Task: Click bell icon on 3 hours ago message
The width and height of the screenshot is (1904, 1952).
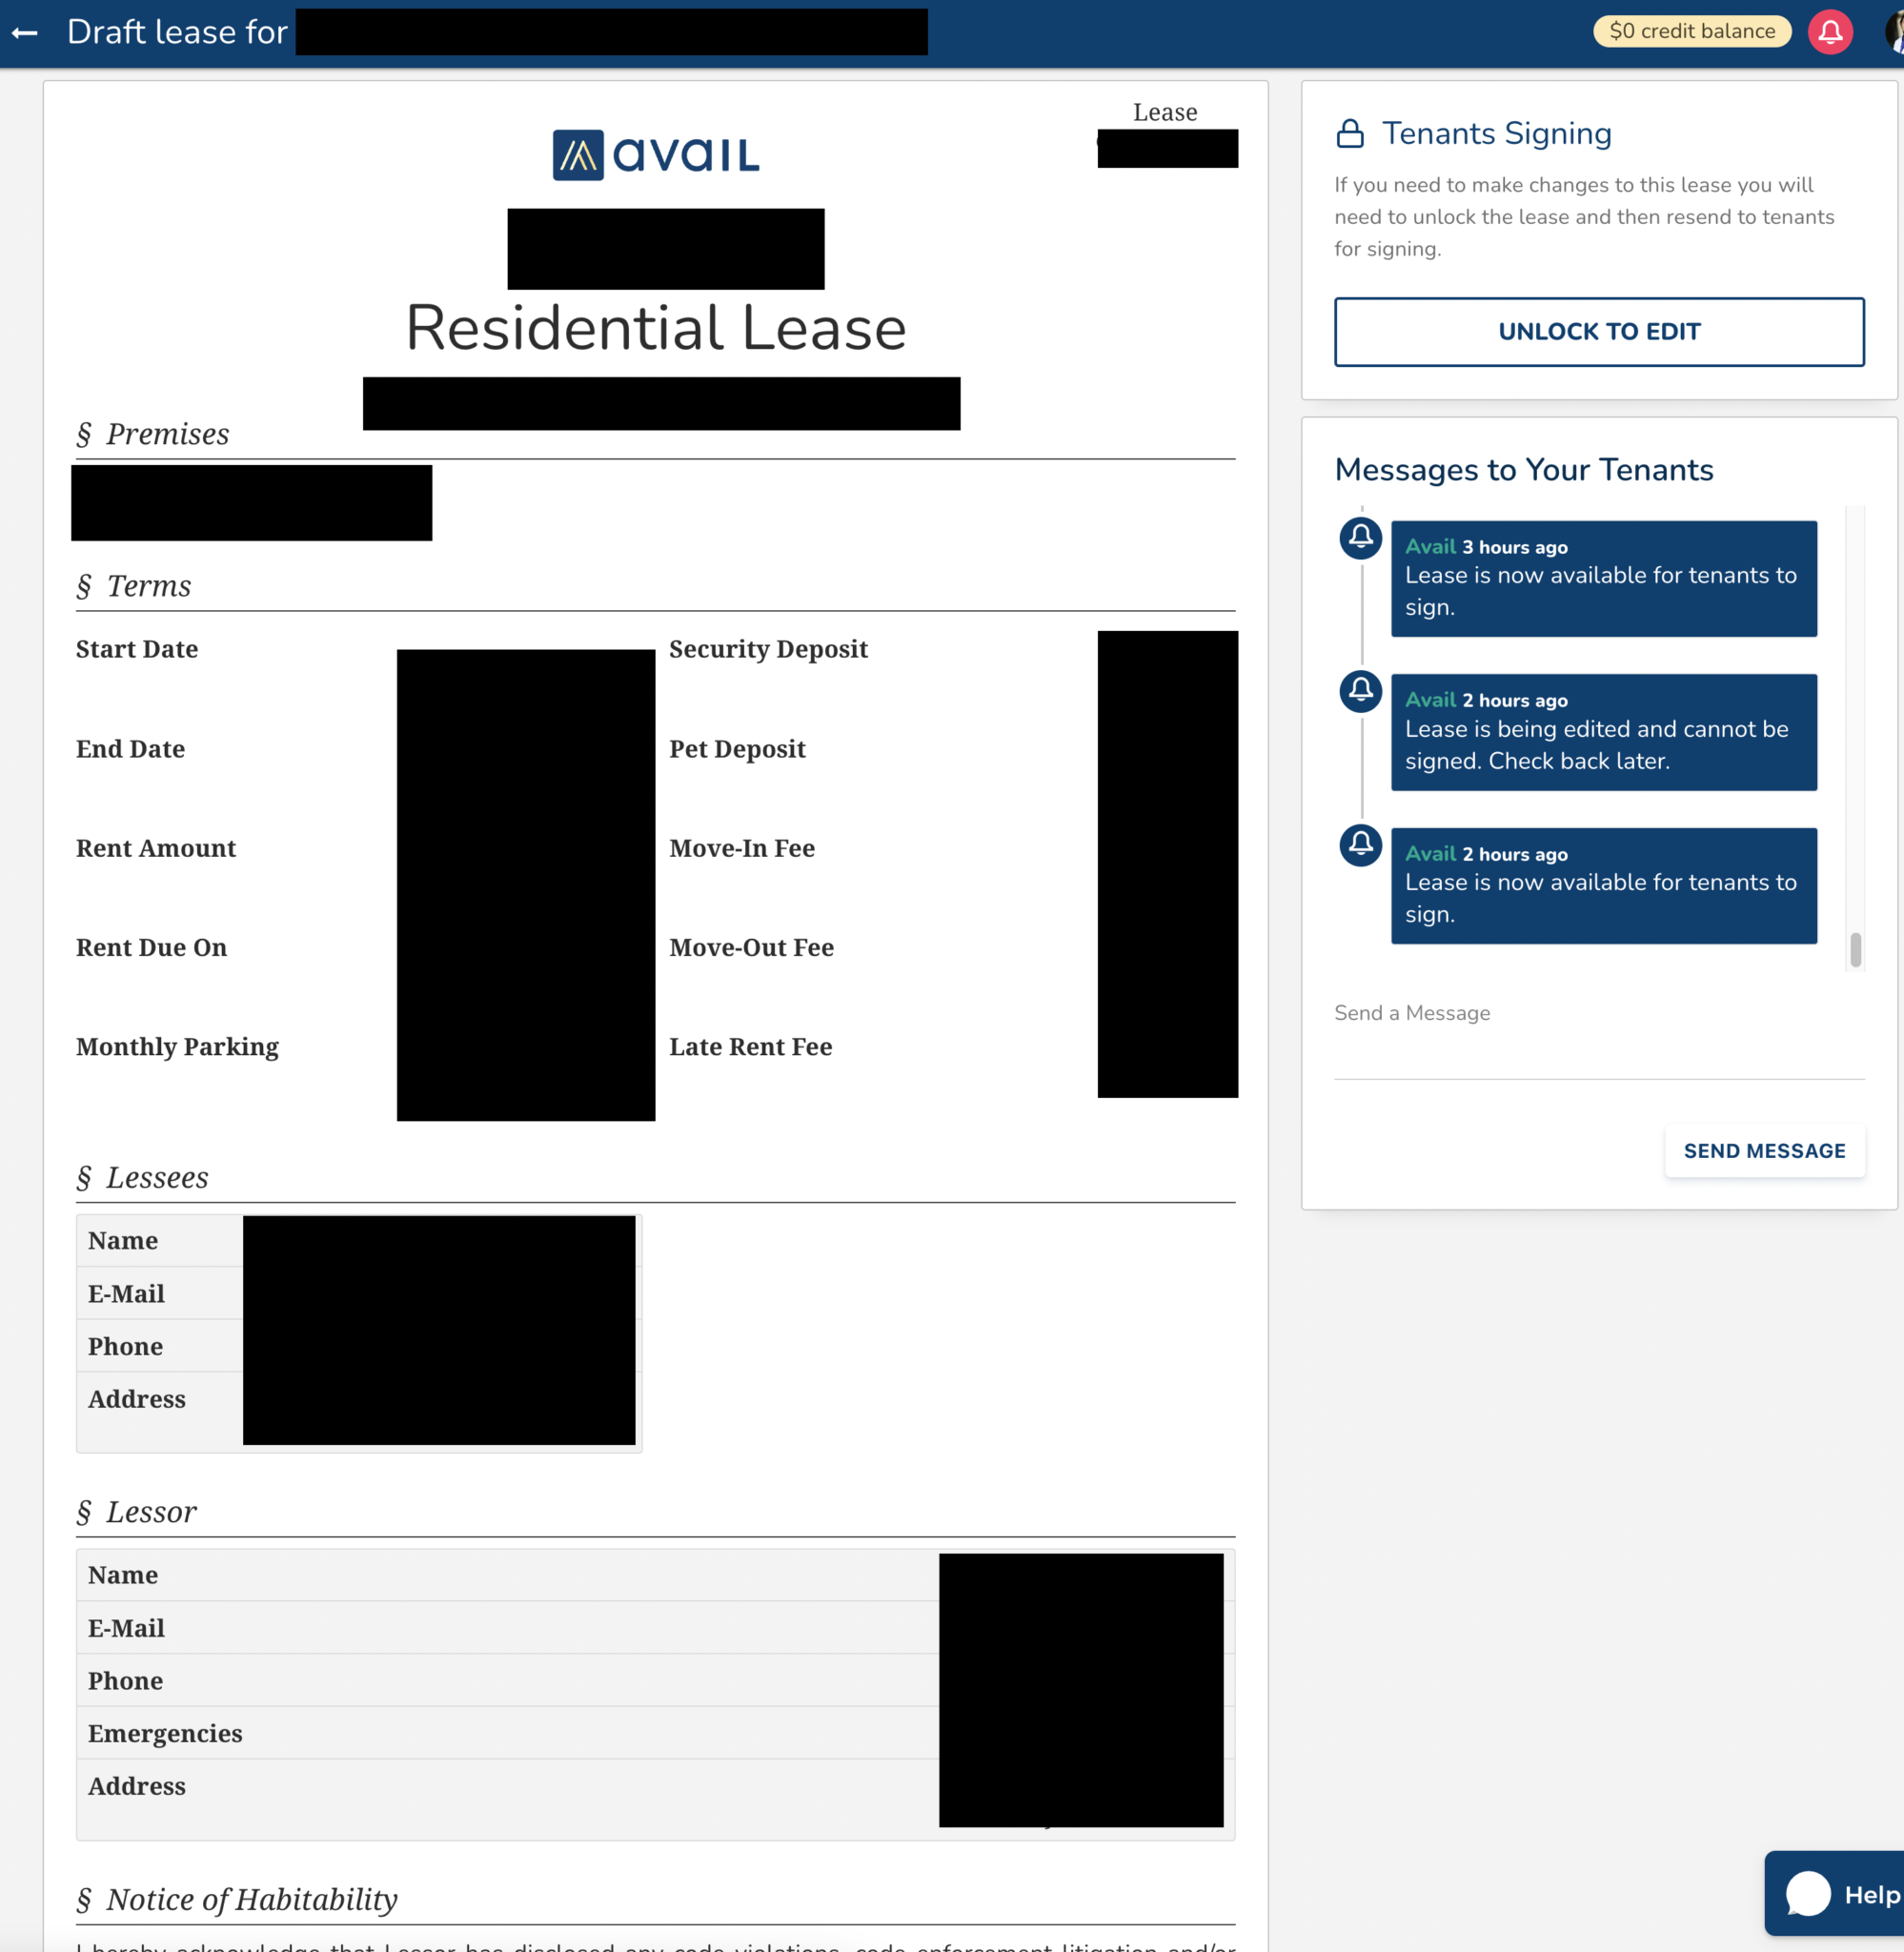Action: click(1360, 537)
